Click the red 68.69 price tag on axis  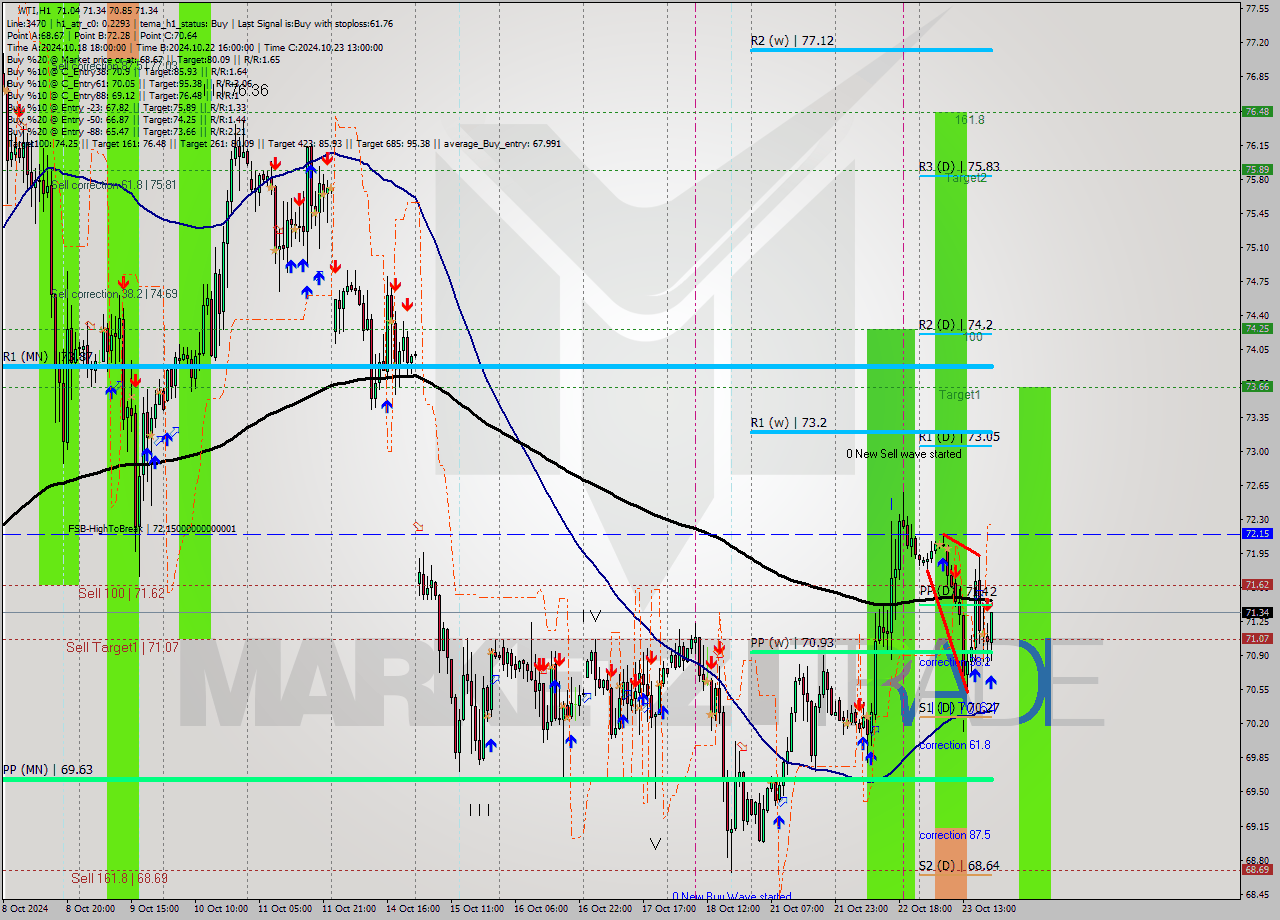pyautogui.click(x=1257, y=869)
